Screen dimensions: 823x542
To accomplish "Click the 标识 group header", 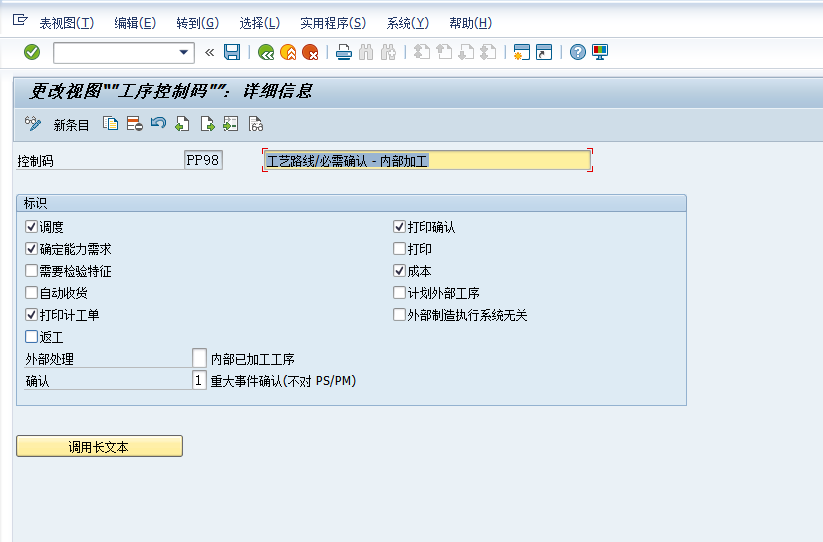I will (352, 203).
